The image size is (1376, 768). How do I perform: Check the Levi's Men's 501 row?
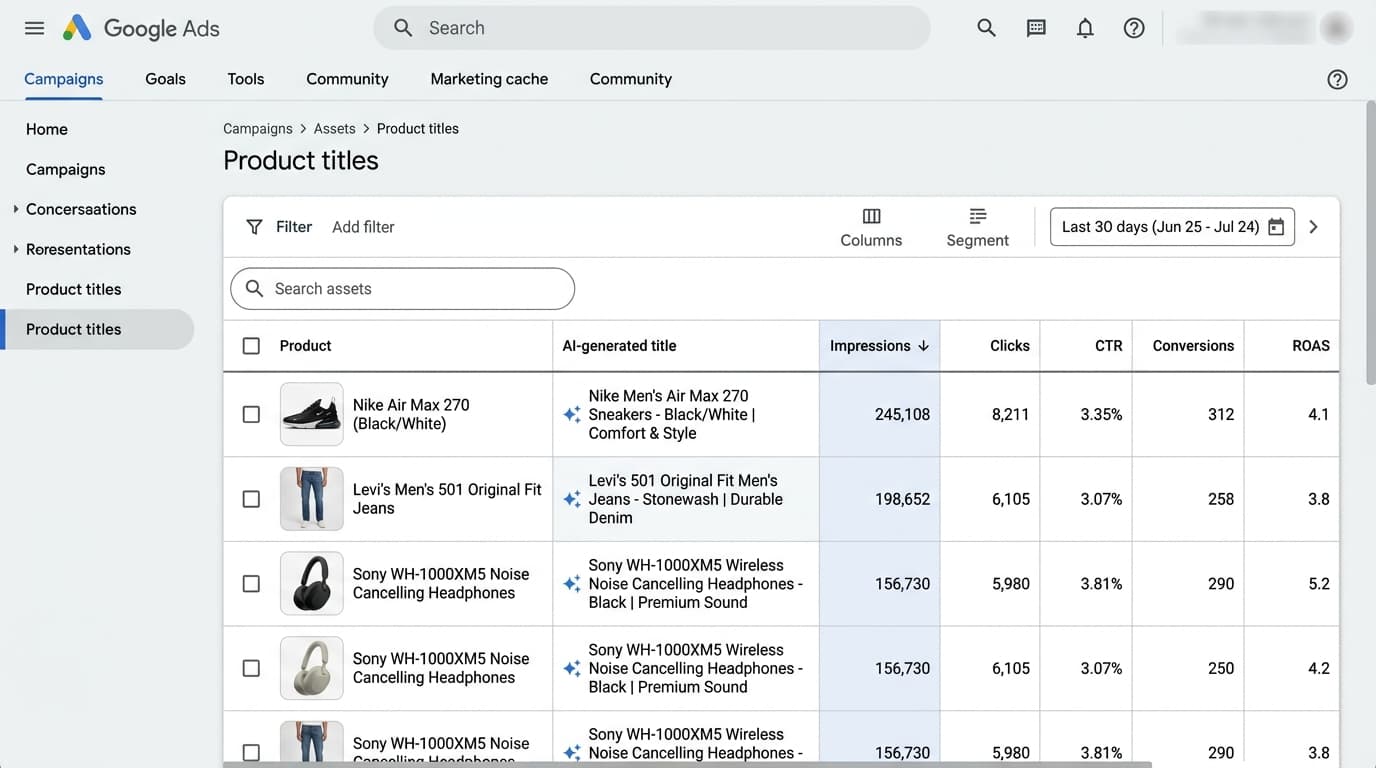pyautogui.click(x=251, y=499)
